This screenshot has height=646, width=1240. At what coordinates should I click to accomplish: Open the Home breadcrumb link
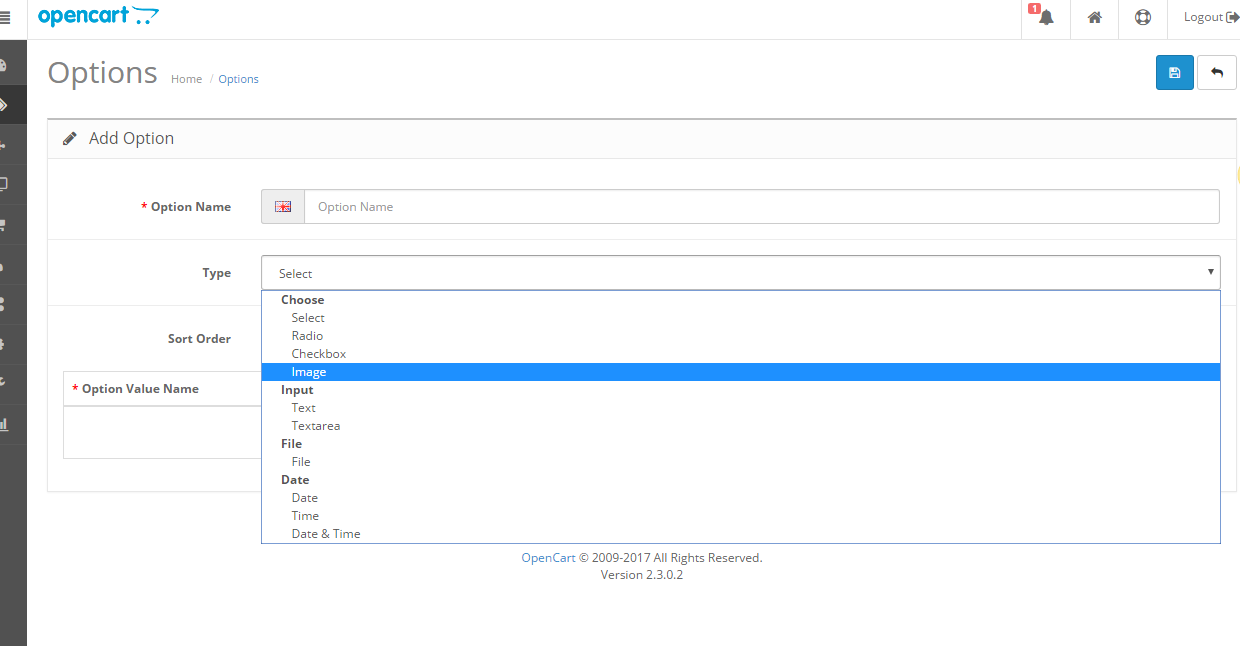(186, 79)
